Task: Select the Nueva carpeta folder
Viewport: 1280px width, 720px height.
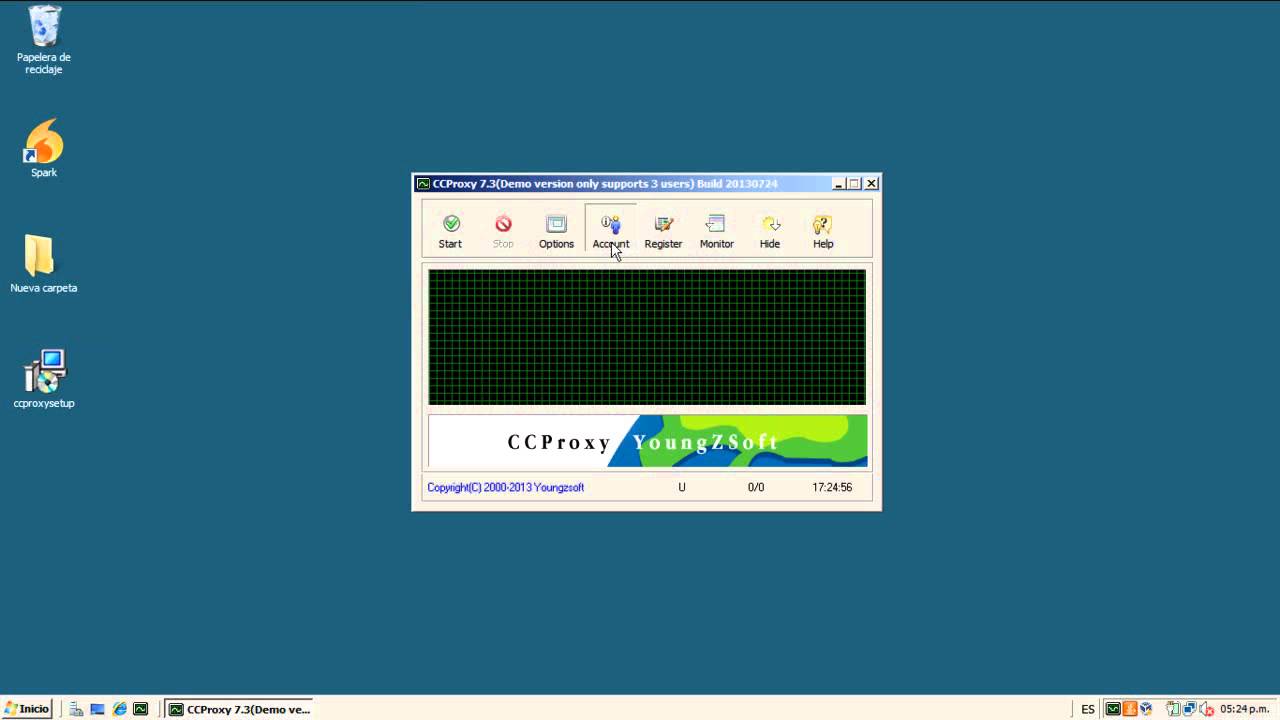Action: [x=44, y=264]
